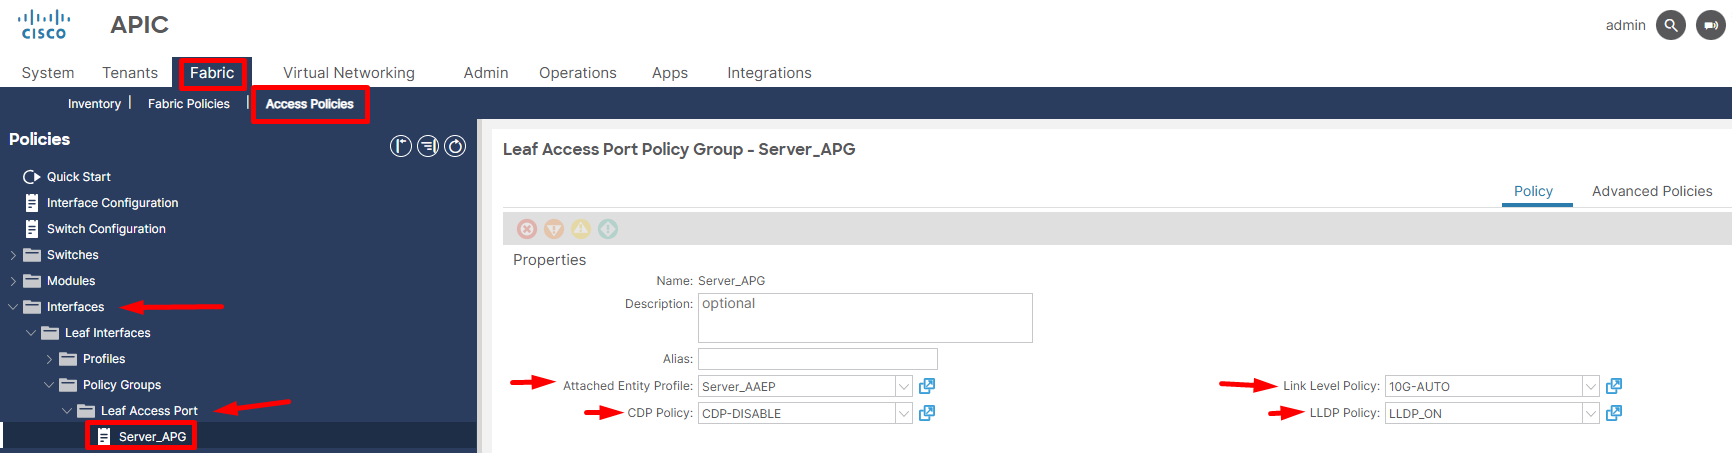
Task: Expand the Modules tree node
Action: [x=13, y=281]
